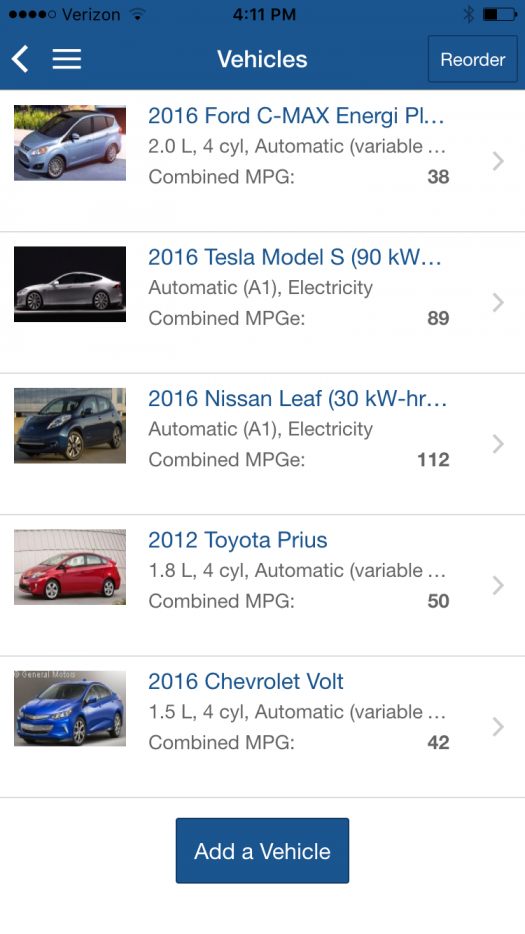
Task: Click the Add a Vehicle button
Action: [x=262, y=851]
